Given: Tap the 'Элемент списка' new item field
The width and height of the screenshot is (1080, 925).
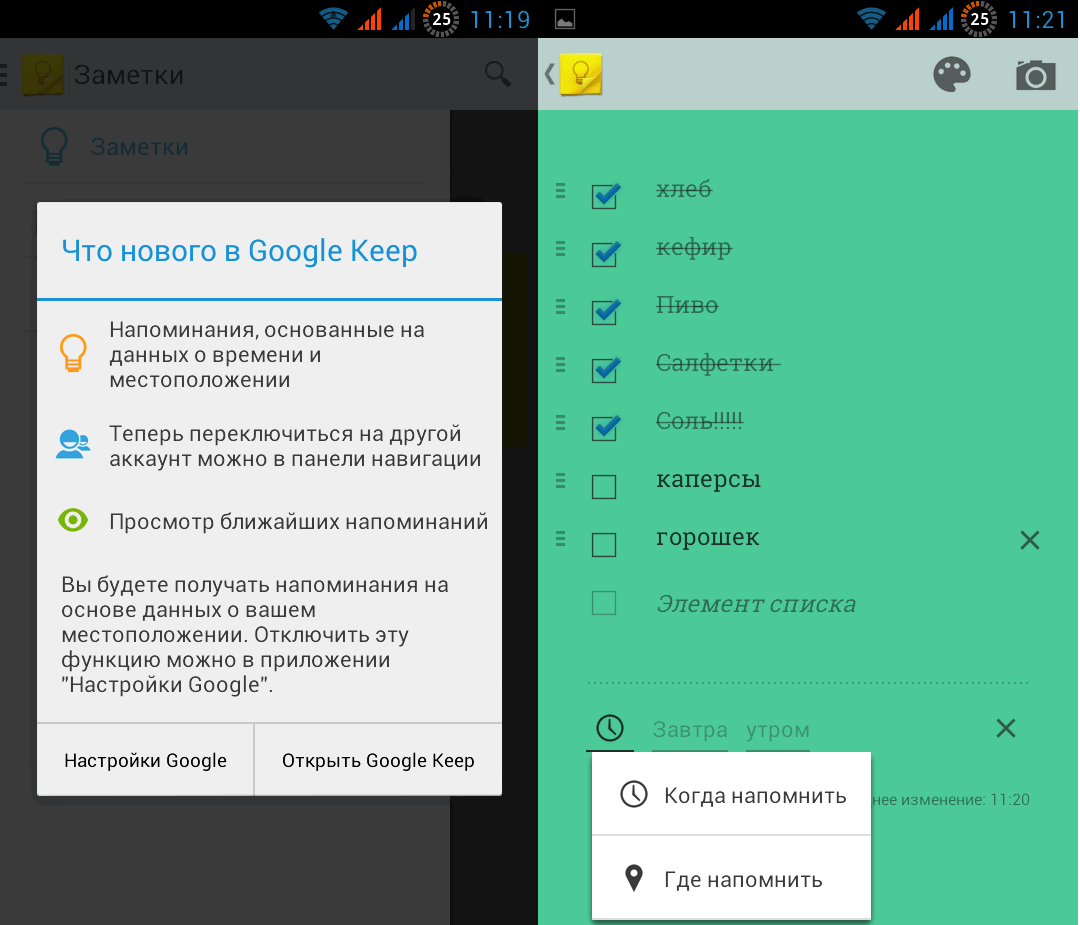Looking at the screenshot, I should (x=756, y=604).
